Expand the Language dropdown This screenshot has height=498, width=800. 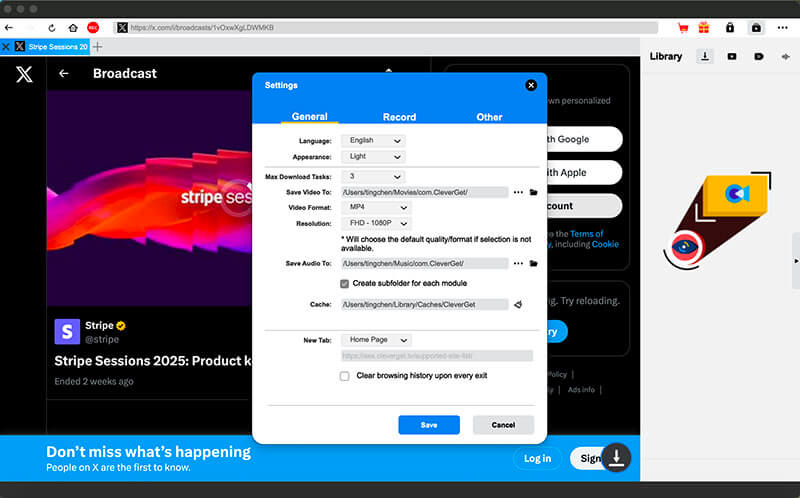pyautogui.click(x=373, y=140)
